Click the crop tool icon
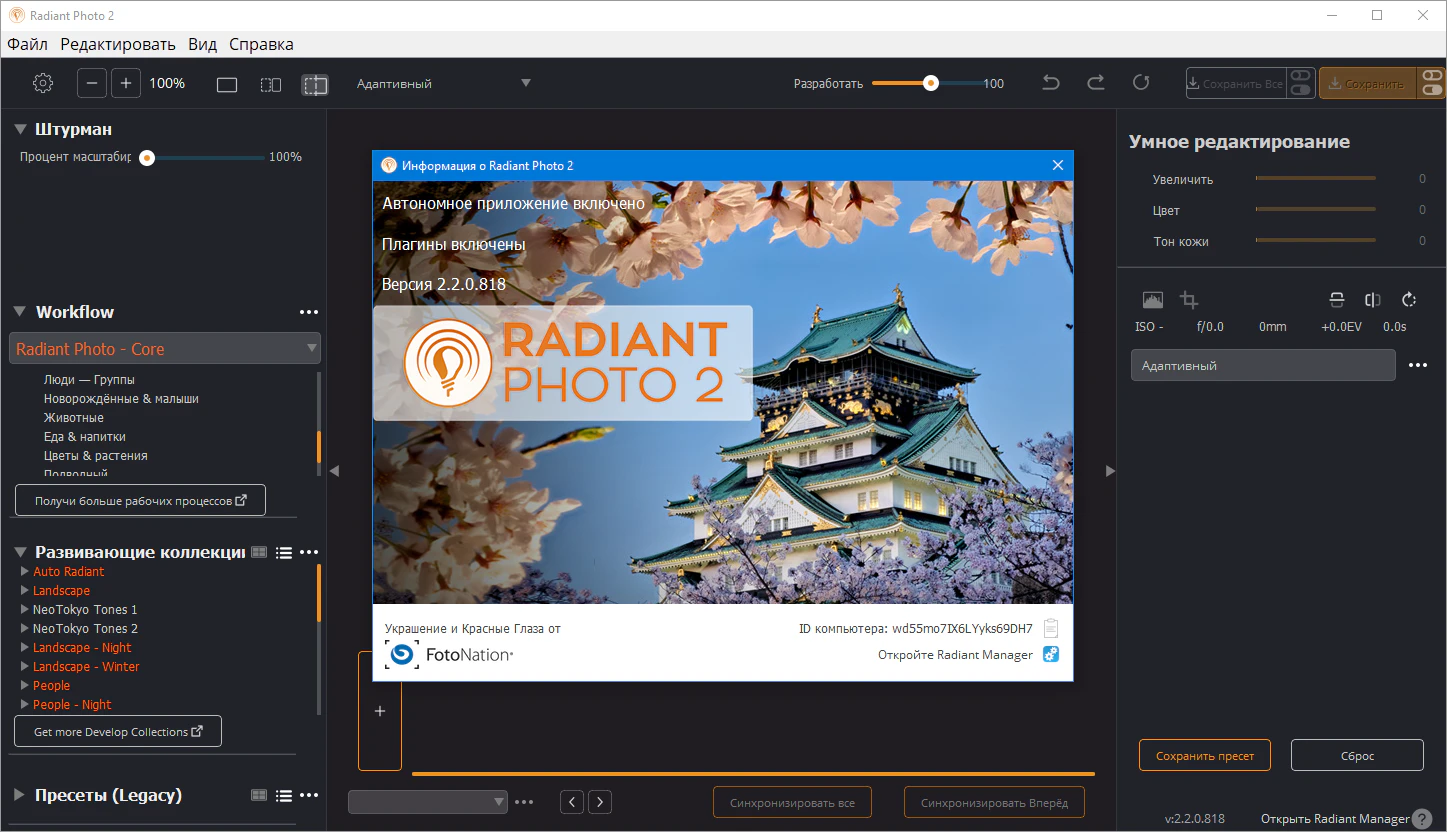The image size is (1447, 832). pos(1188,299)
